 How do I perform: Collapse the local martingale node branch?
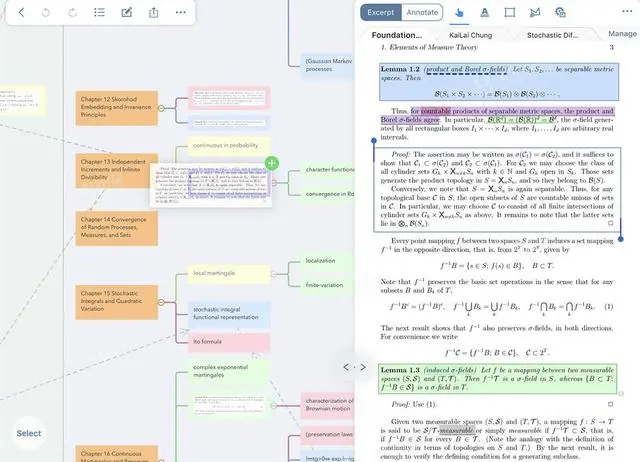tap(274, 274)
